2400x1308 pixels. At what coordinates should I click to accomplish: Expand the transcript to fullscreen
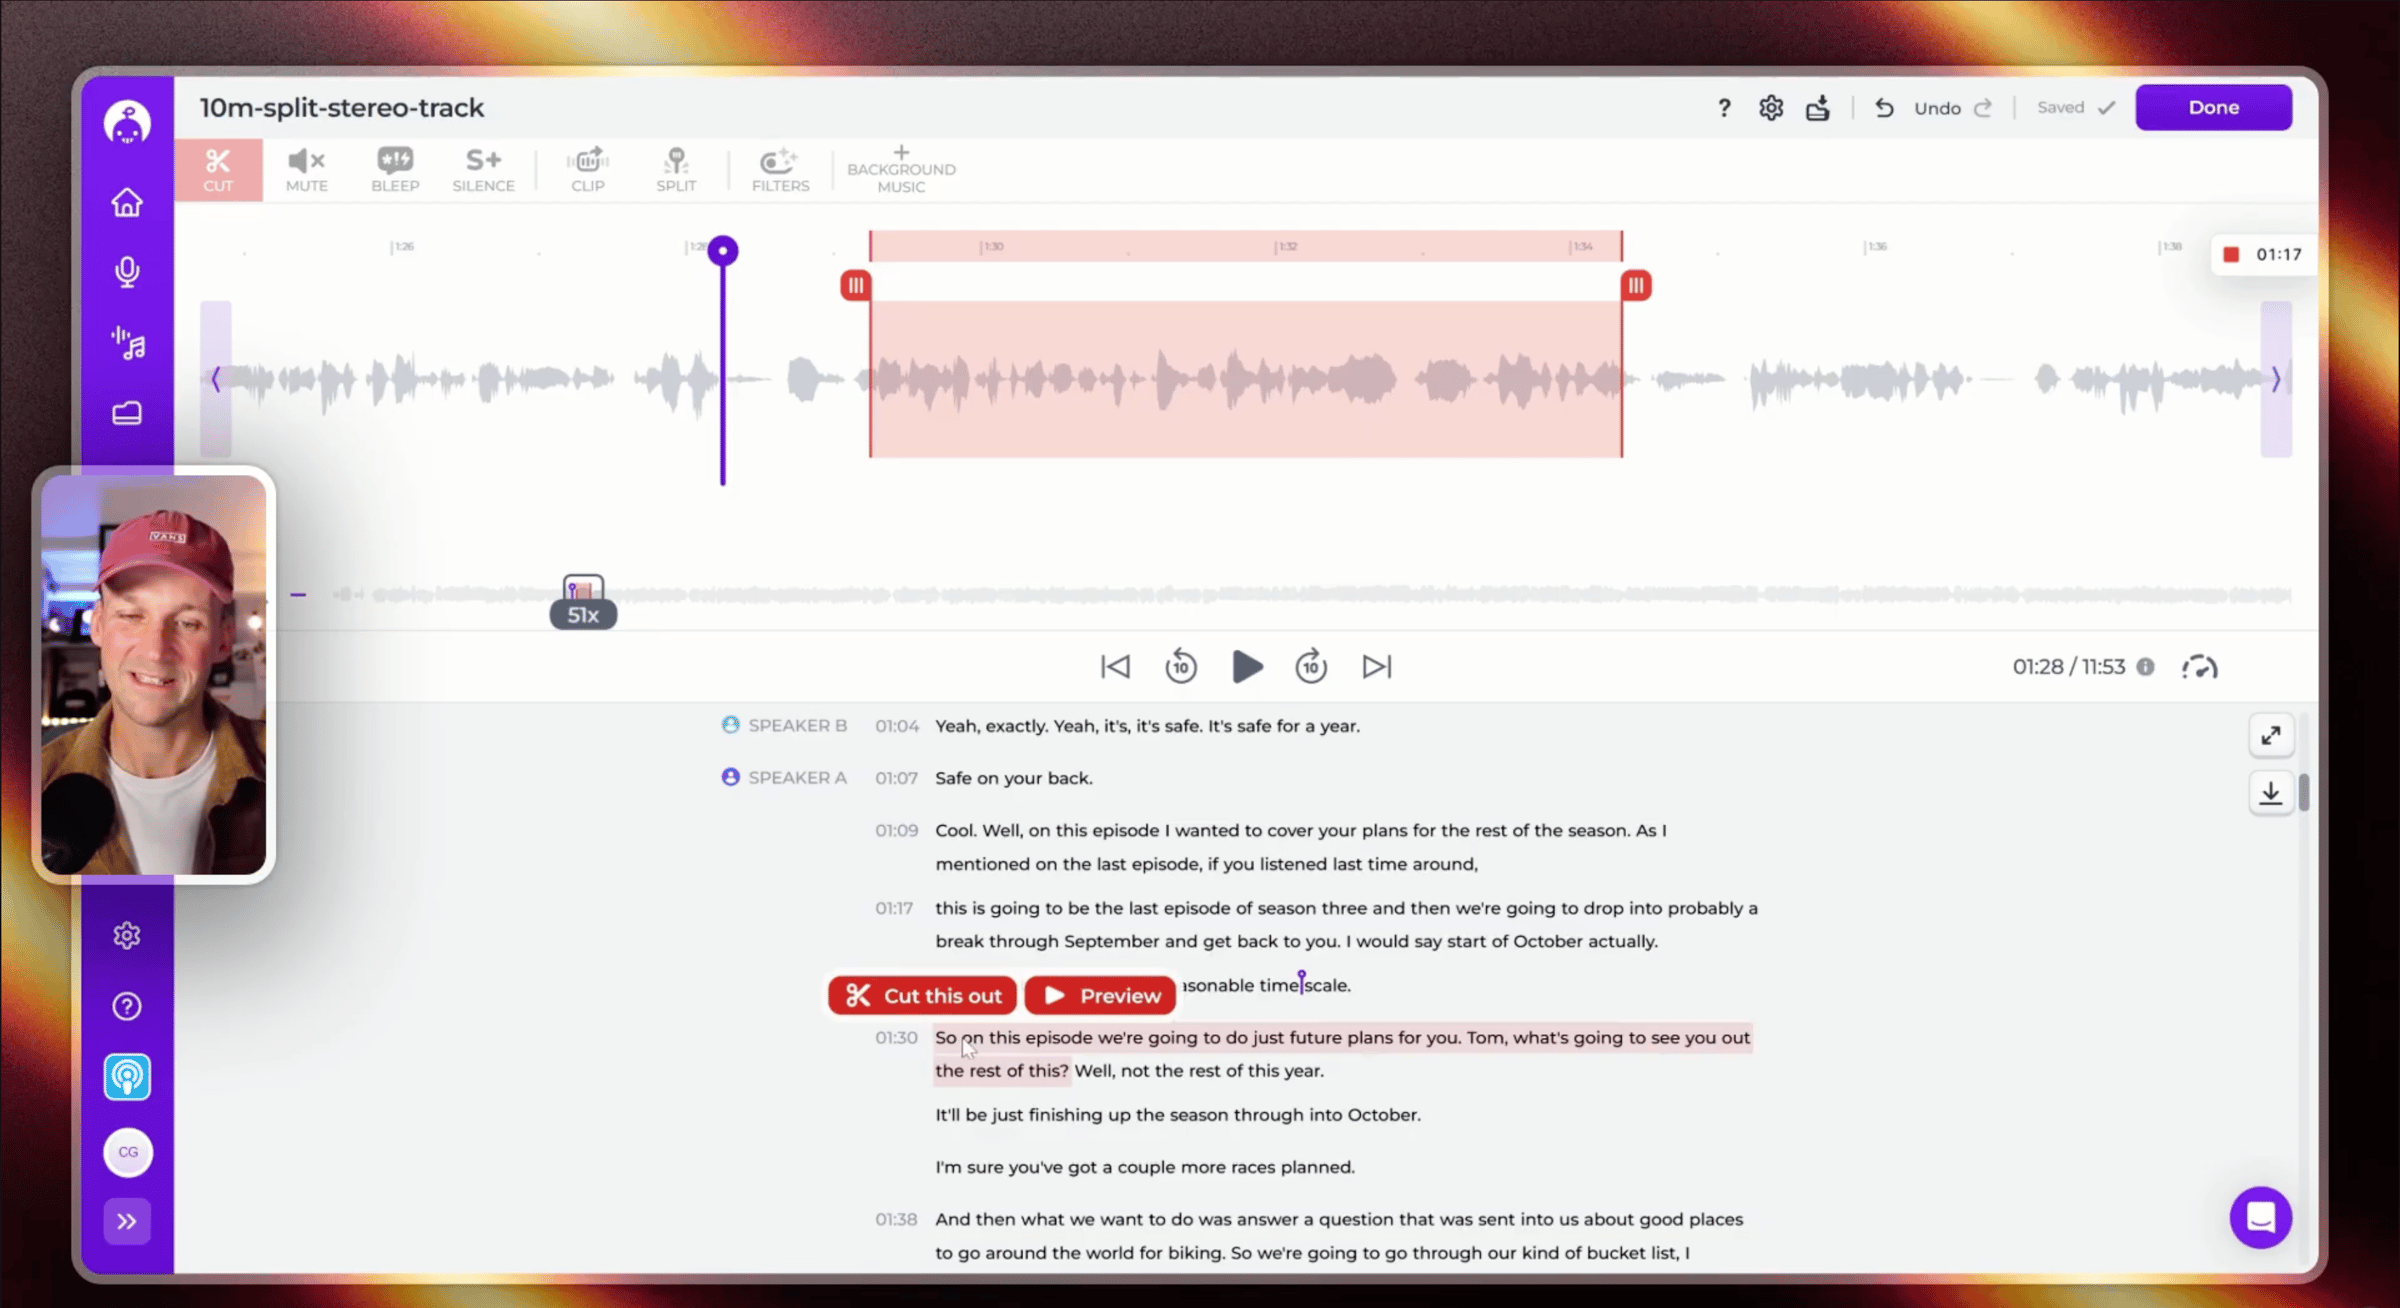(2271, 736)
